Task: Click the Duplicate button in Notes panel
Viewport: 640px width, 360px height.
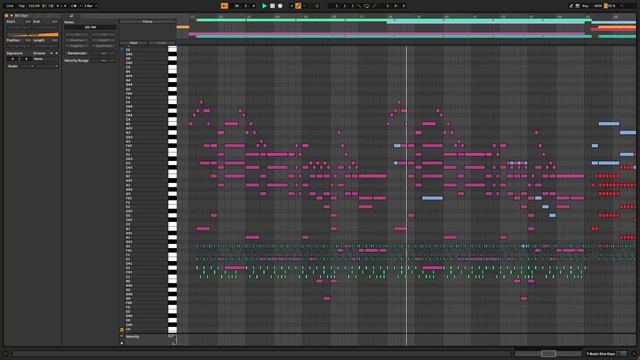Action: (104, 46)
